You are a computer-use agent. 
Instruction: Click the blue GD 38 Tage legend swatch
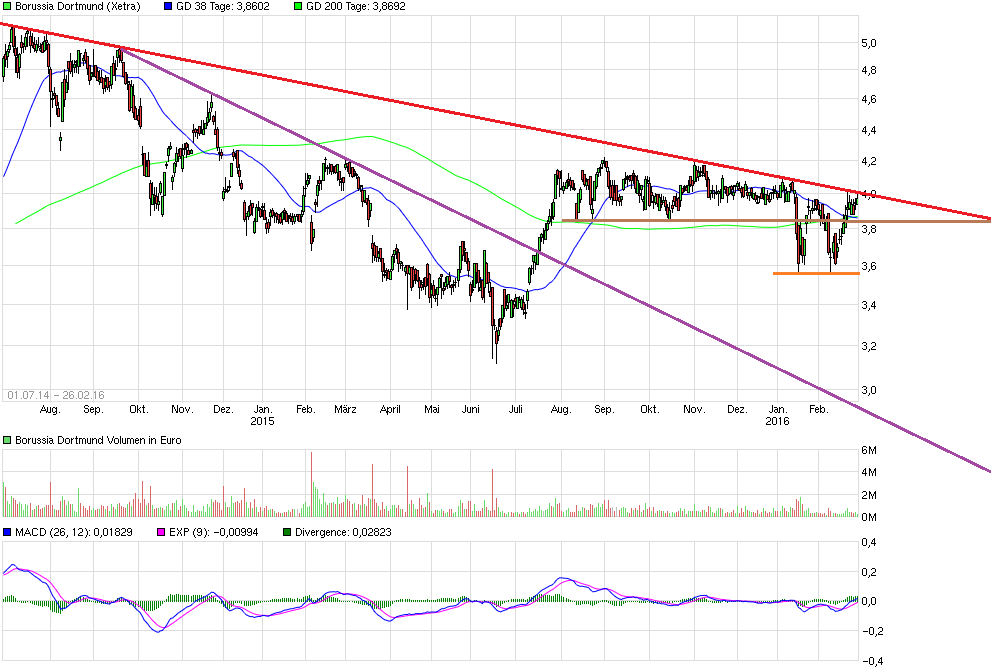pyautogui.click(x=168, y=6)
